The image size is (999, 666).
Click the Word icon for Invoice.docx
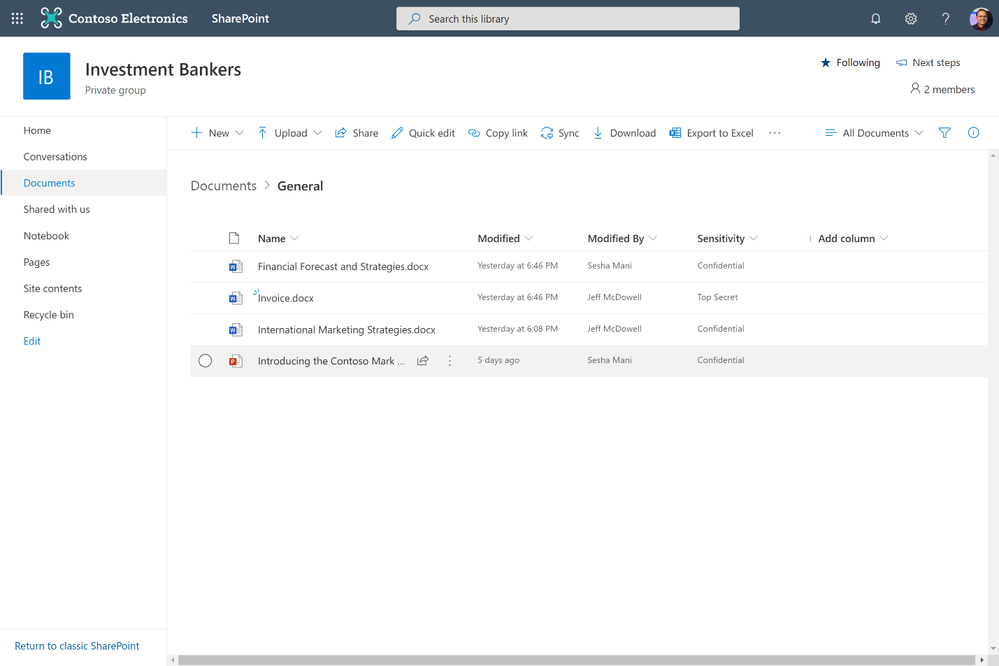236,298
